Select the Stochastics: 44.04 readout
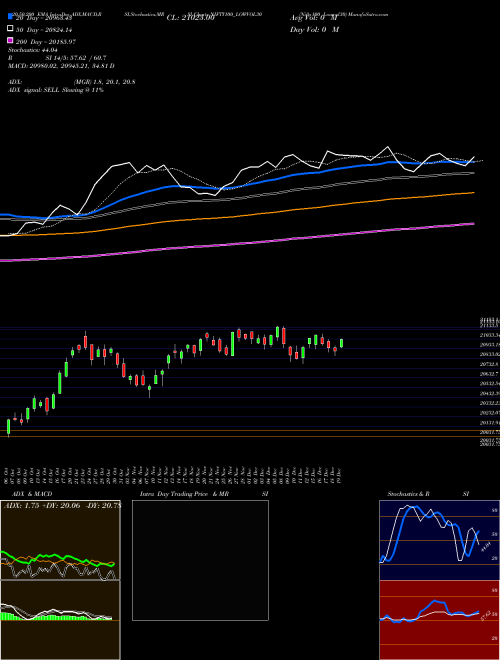 [33, 50]
